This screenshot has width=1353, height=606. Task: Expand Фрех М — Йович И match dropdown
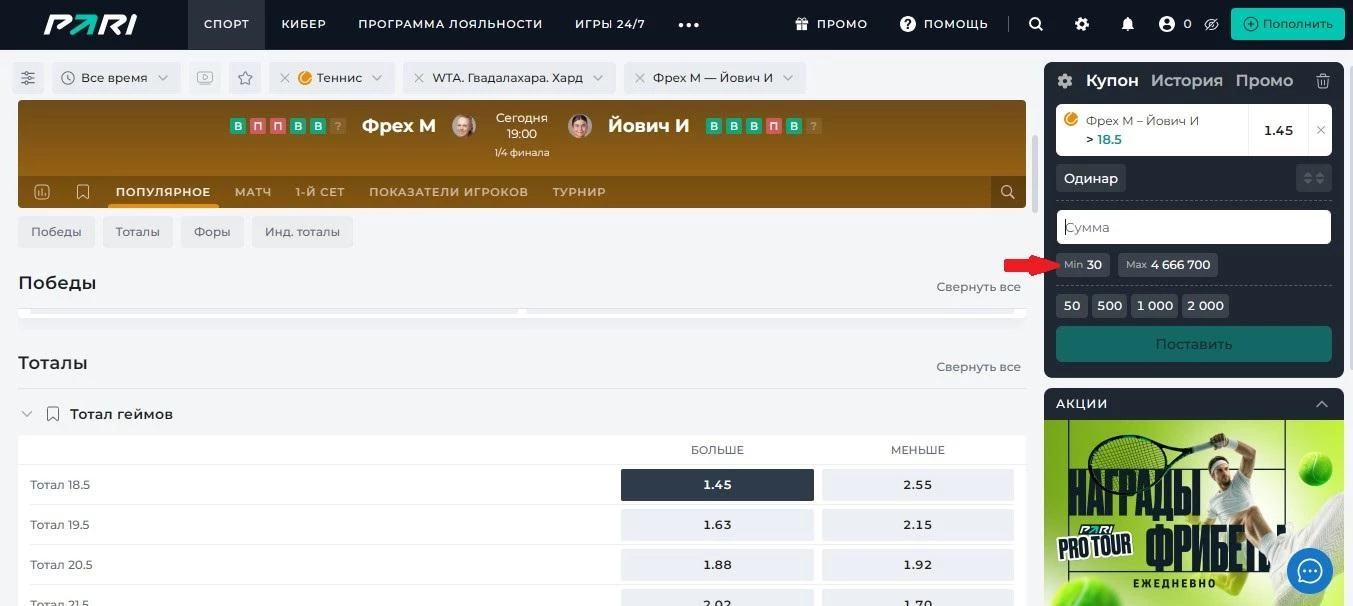[x=788, y=78]
